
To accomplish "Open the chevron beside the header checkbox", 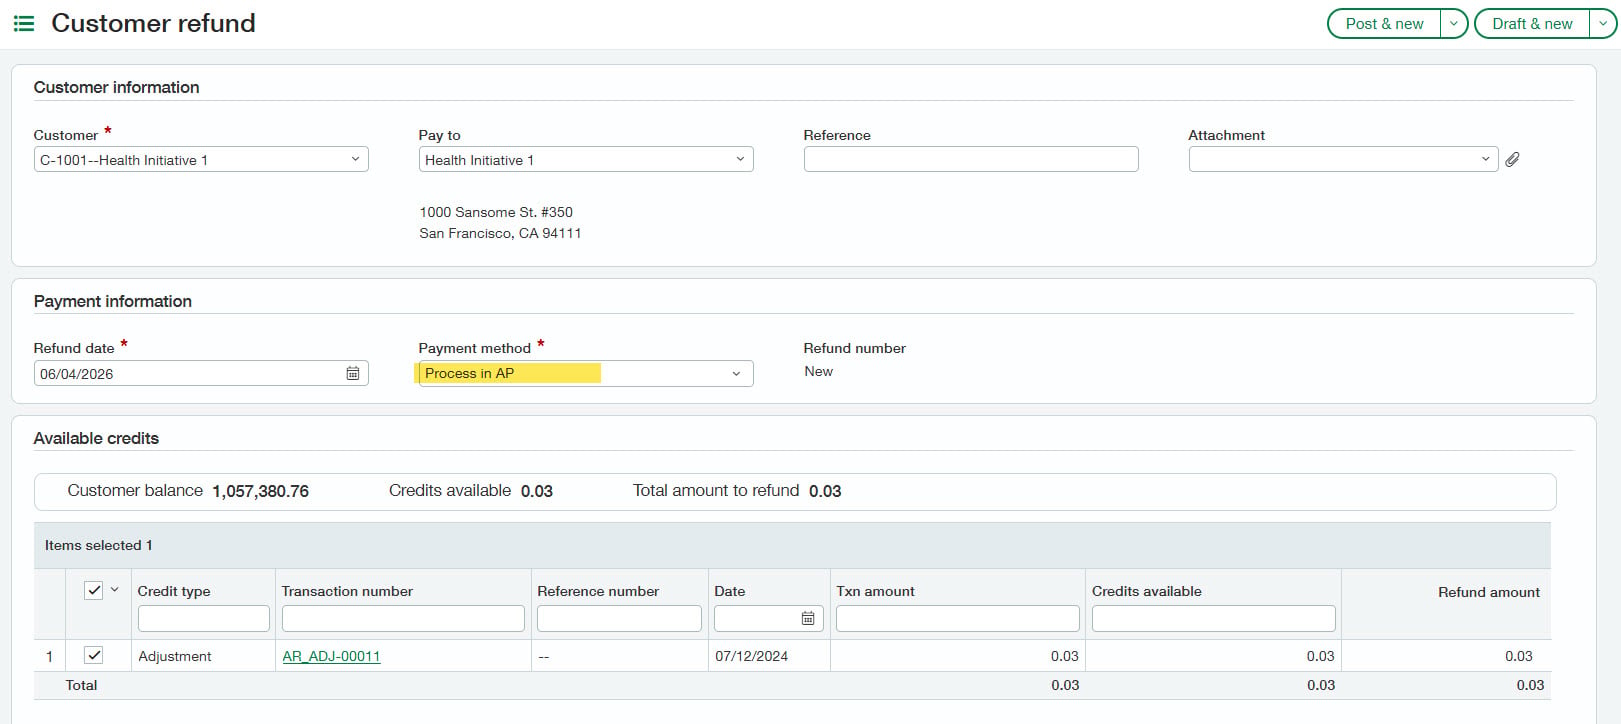I will [x=115, y=590].
